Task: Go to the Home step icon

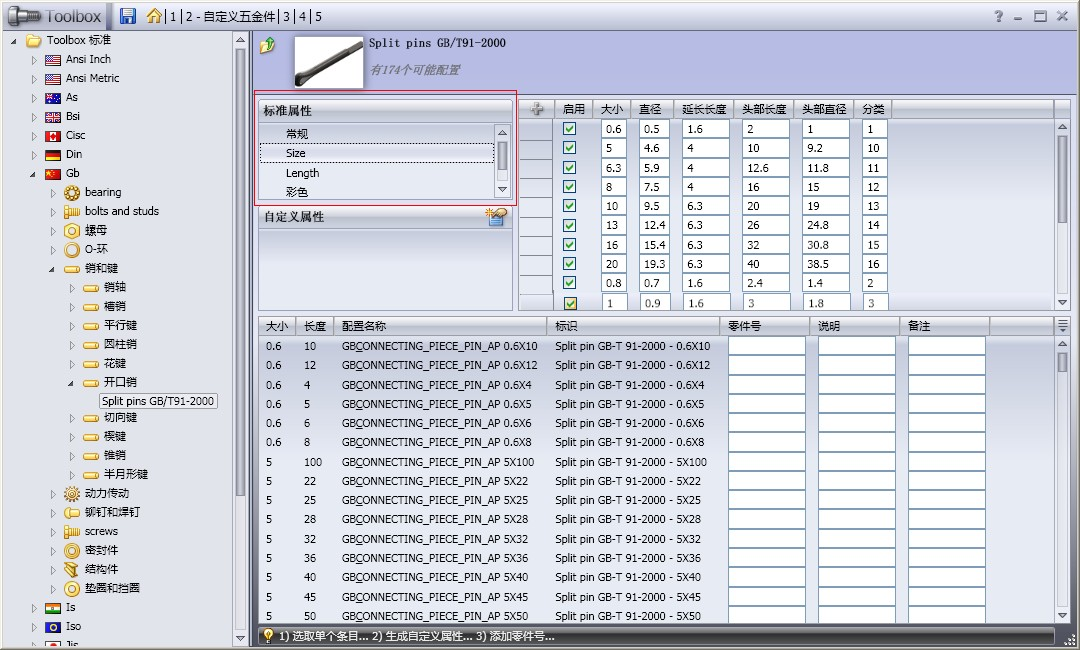Action: (154, 16)
